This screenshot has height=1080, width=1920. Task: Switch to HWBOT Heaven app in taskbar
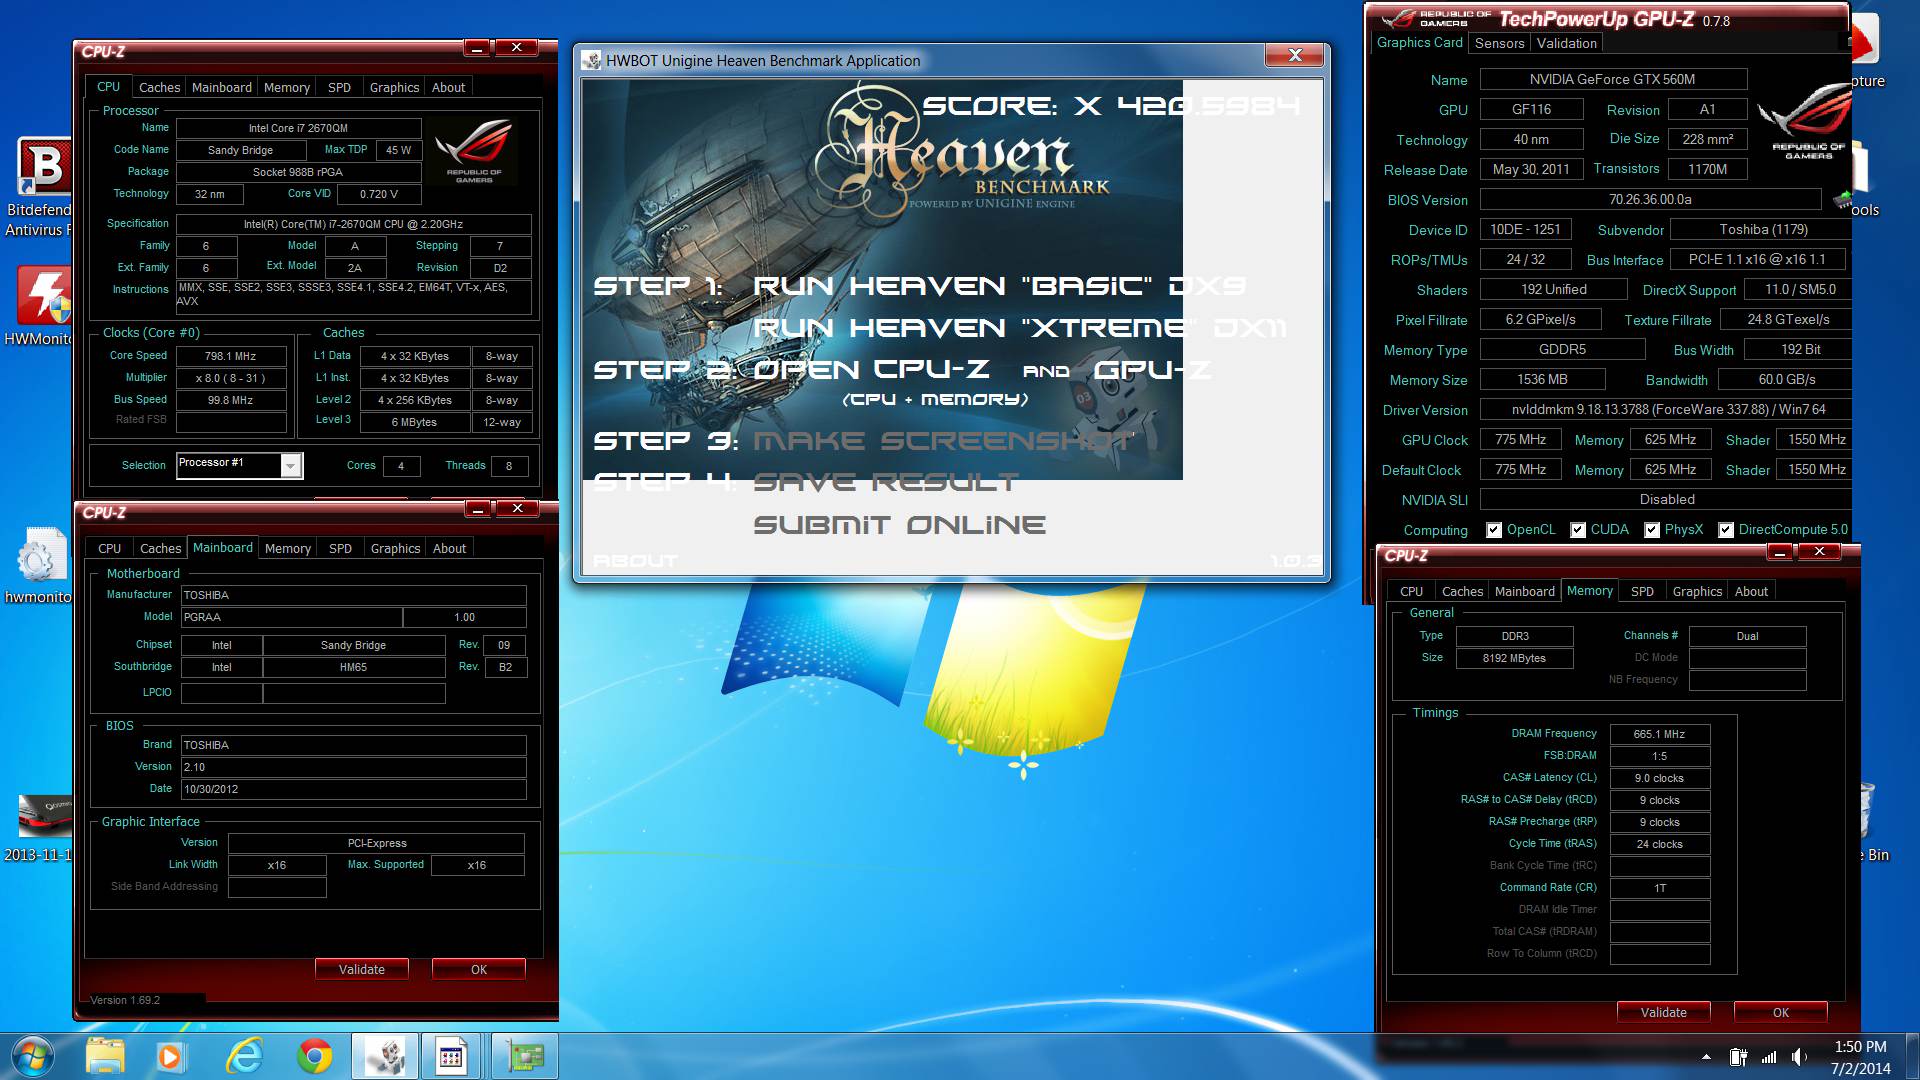click(385, 1056)
